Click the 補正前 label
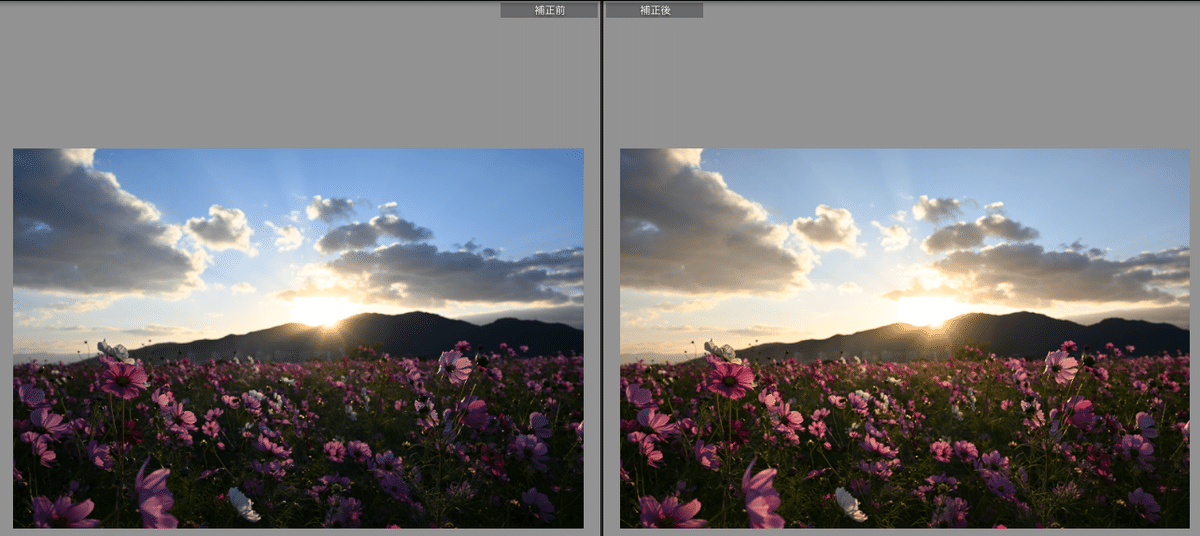The image size is (1200, 536). (548, 10)
